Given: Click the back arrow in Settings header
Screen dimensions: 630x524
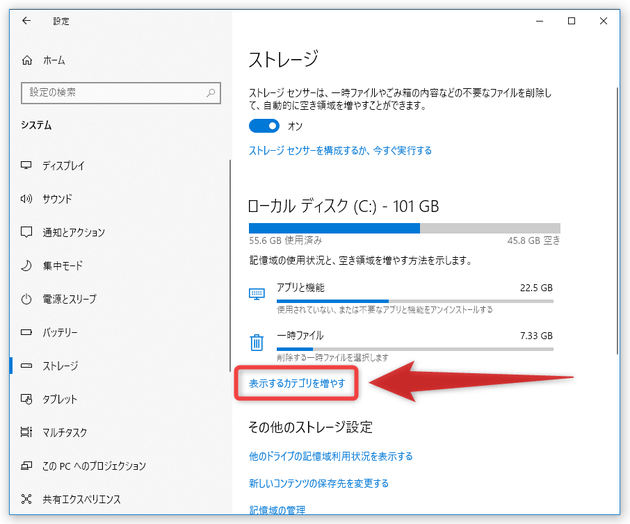Looking at the screenshot, I should pos(27,20).
